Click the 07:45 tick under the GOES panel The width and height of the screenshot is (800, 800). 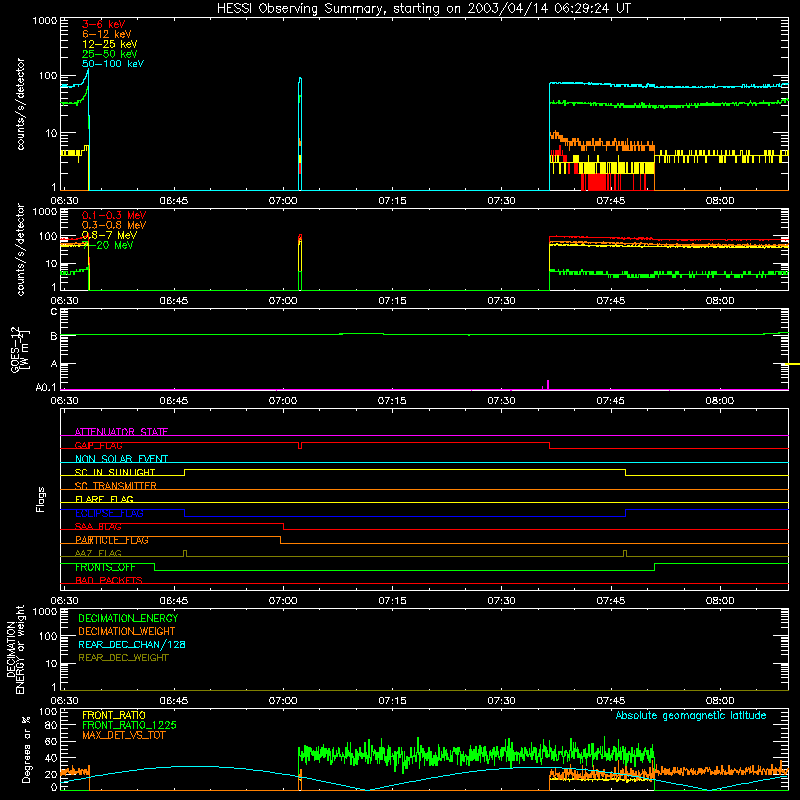(610, 401)
